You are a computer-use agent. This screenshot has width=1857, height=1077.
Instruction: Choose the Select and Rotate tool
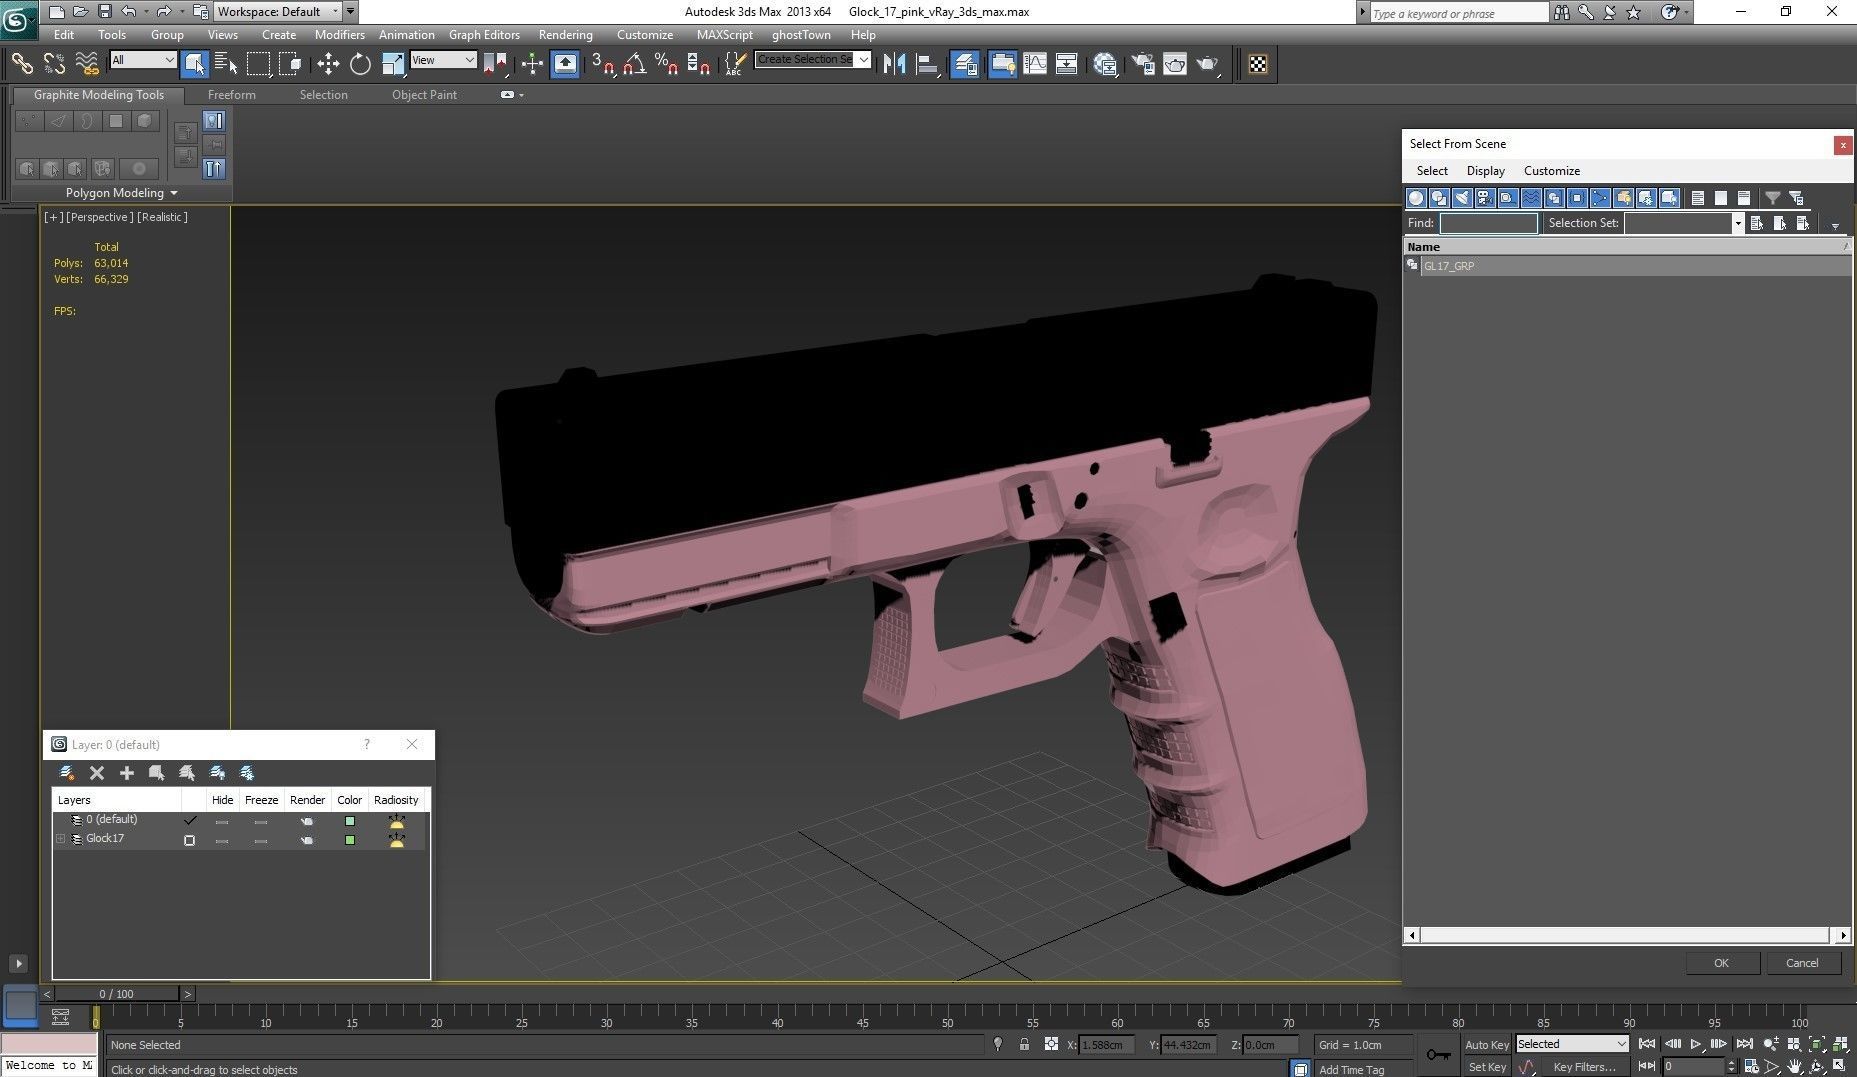360,64
